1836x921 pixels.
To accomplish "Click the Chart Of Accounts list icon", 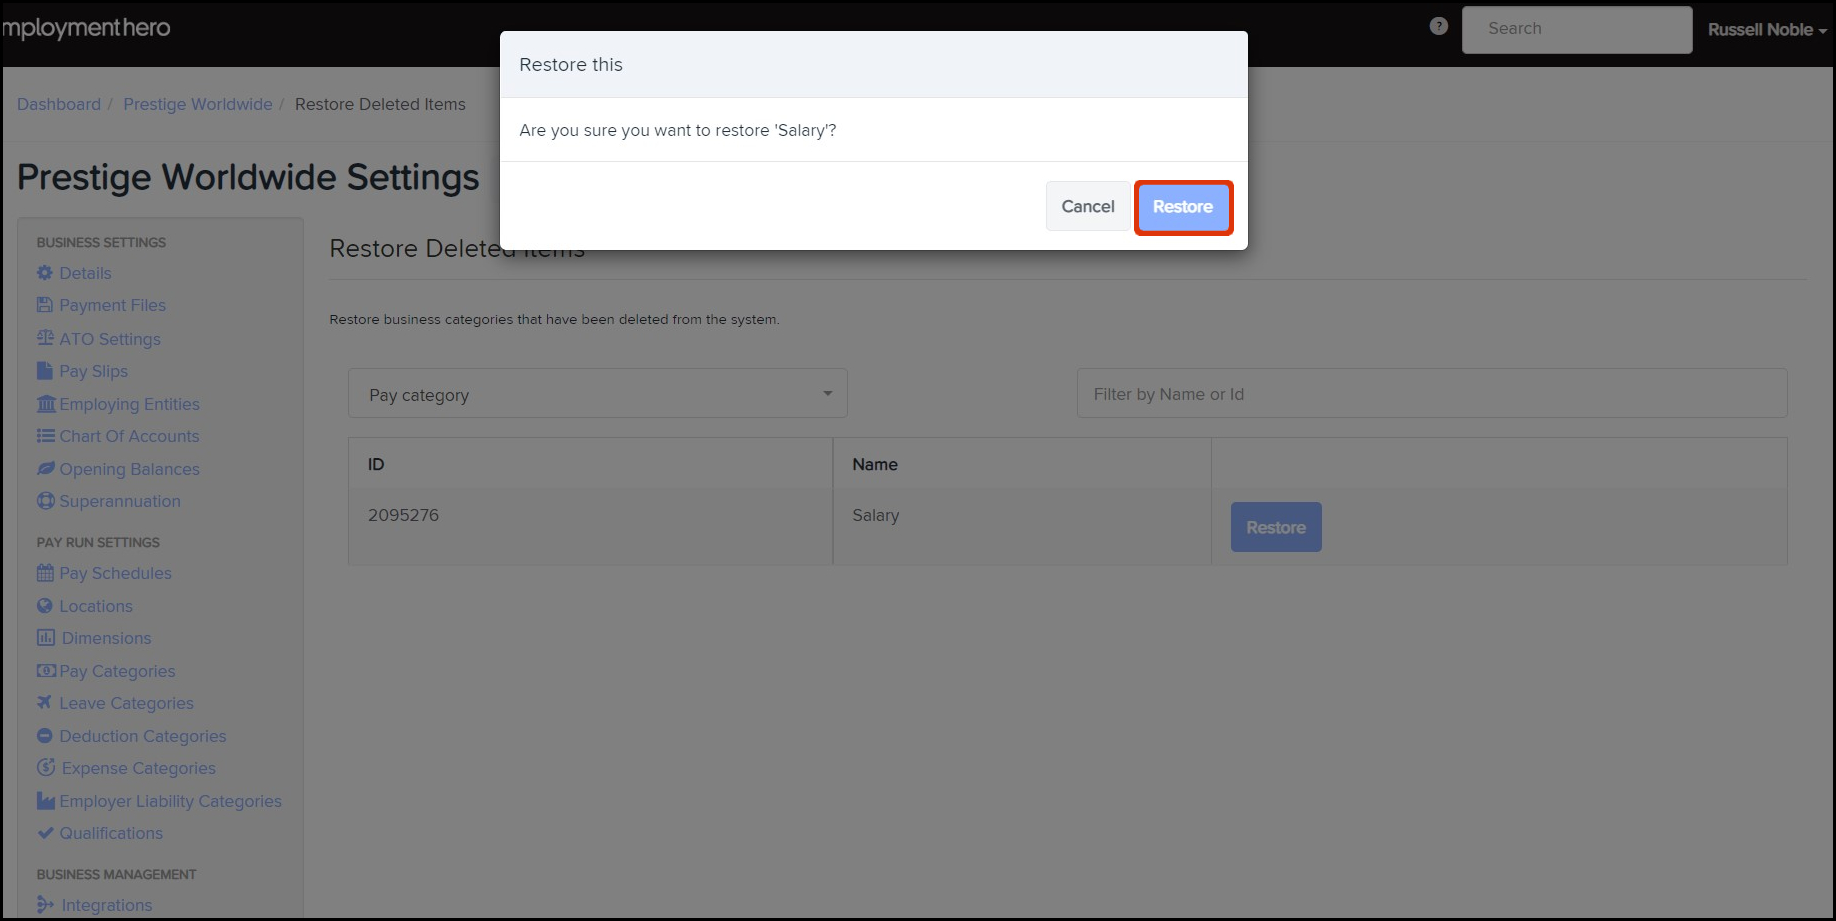I will click(45, 436).
